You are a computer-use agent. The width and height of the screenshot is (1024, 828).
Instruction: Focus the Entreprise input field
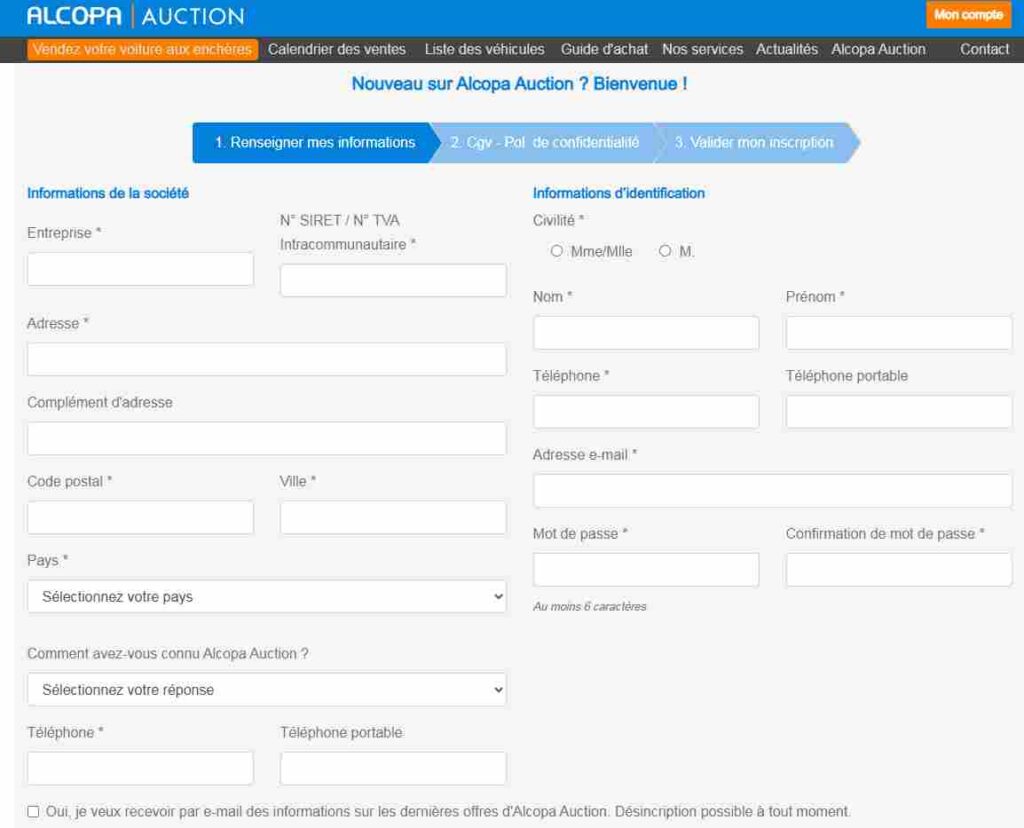pyautogui.click(x=140, y=269)
